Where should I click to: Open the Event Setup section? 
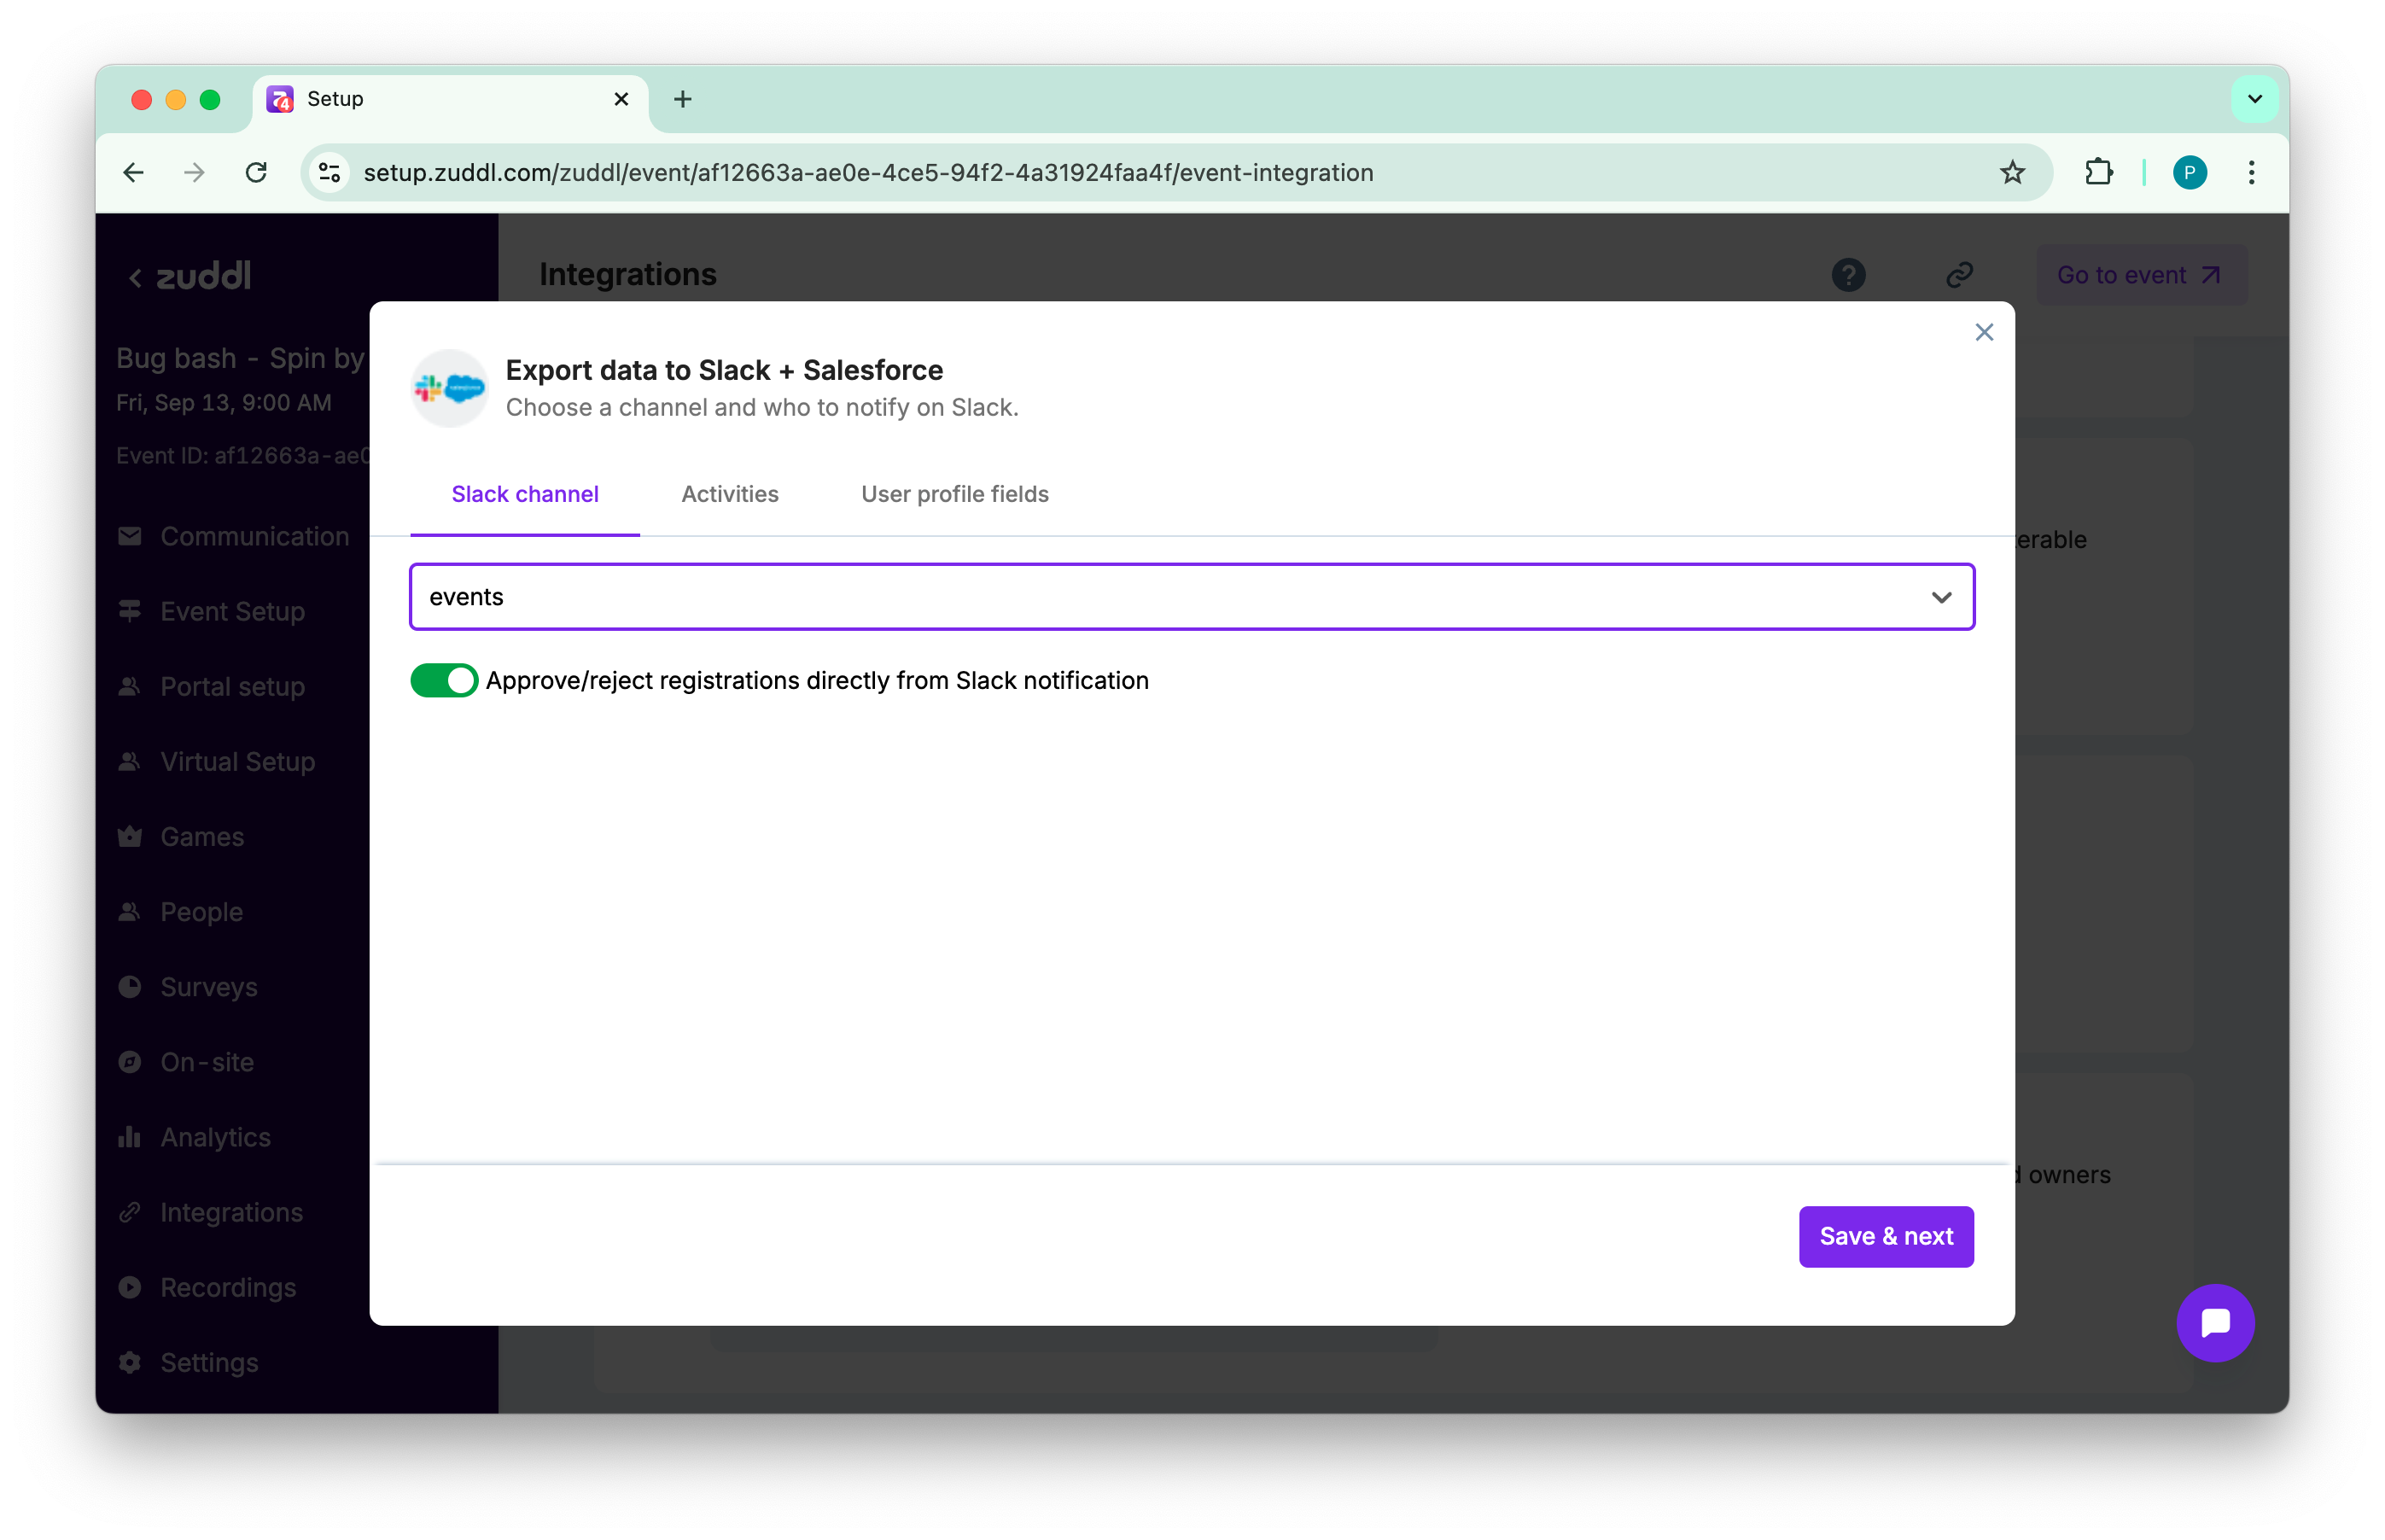point(232,611)
